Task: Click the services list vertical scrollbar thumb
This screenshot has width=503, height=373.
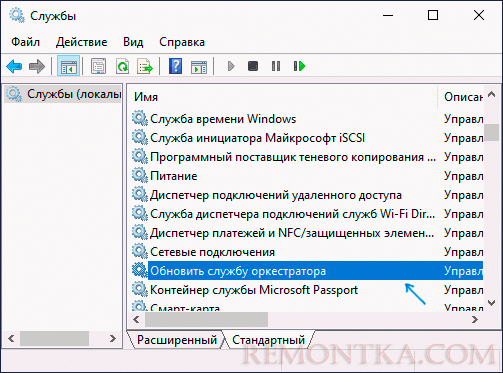Action: pyautogui.click(x=491, y=132)
